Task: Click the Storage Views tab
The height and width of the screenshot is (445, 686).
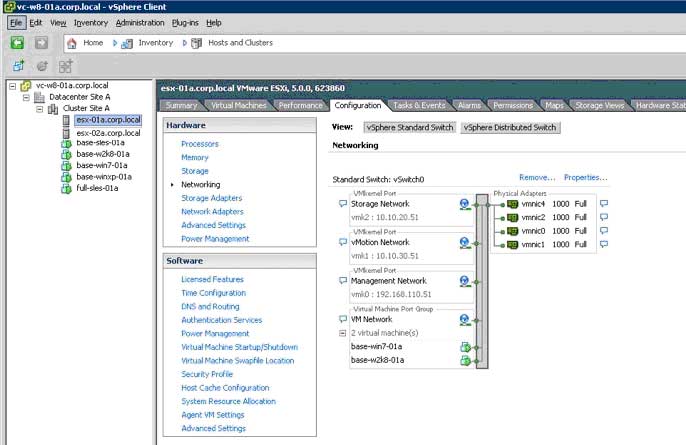Action: [599, 105]
